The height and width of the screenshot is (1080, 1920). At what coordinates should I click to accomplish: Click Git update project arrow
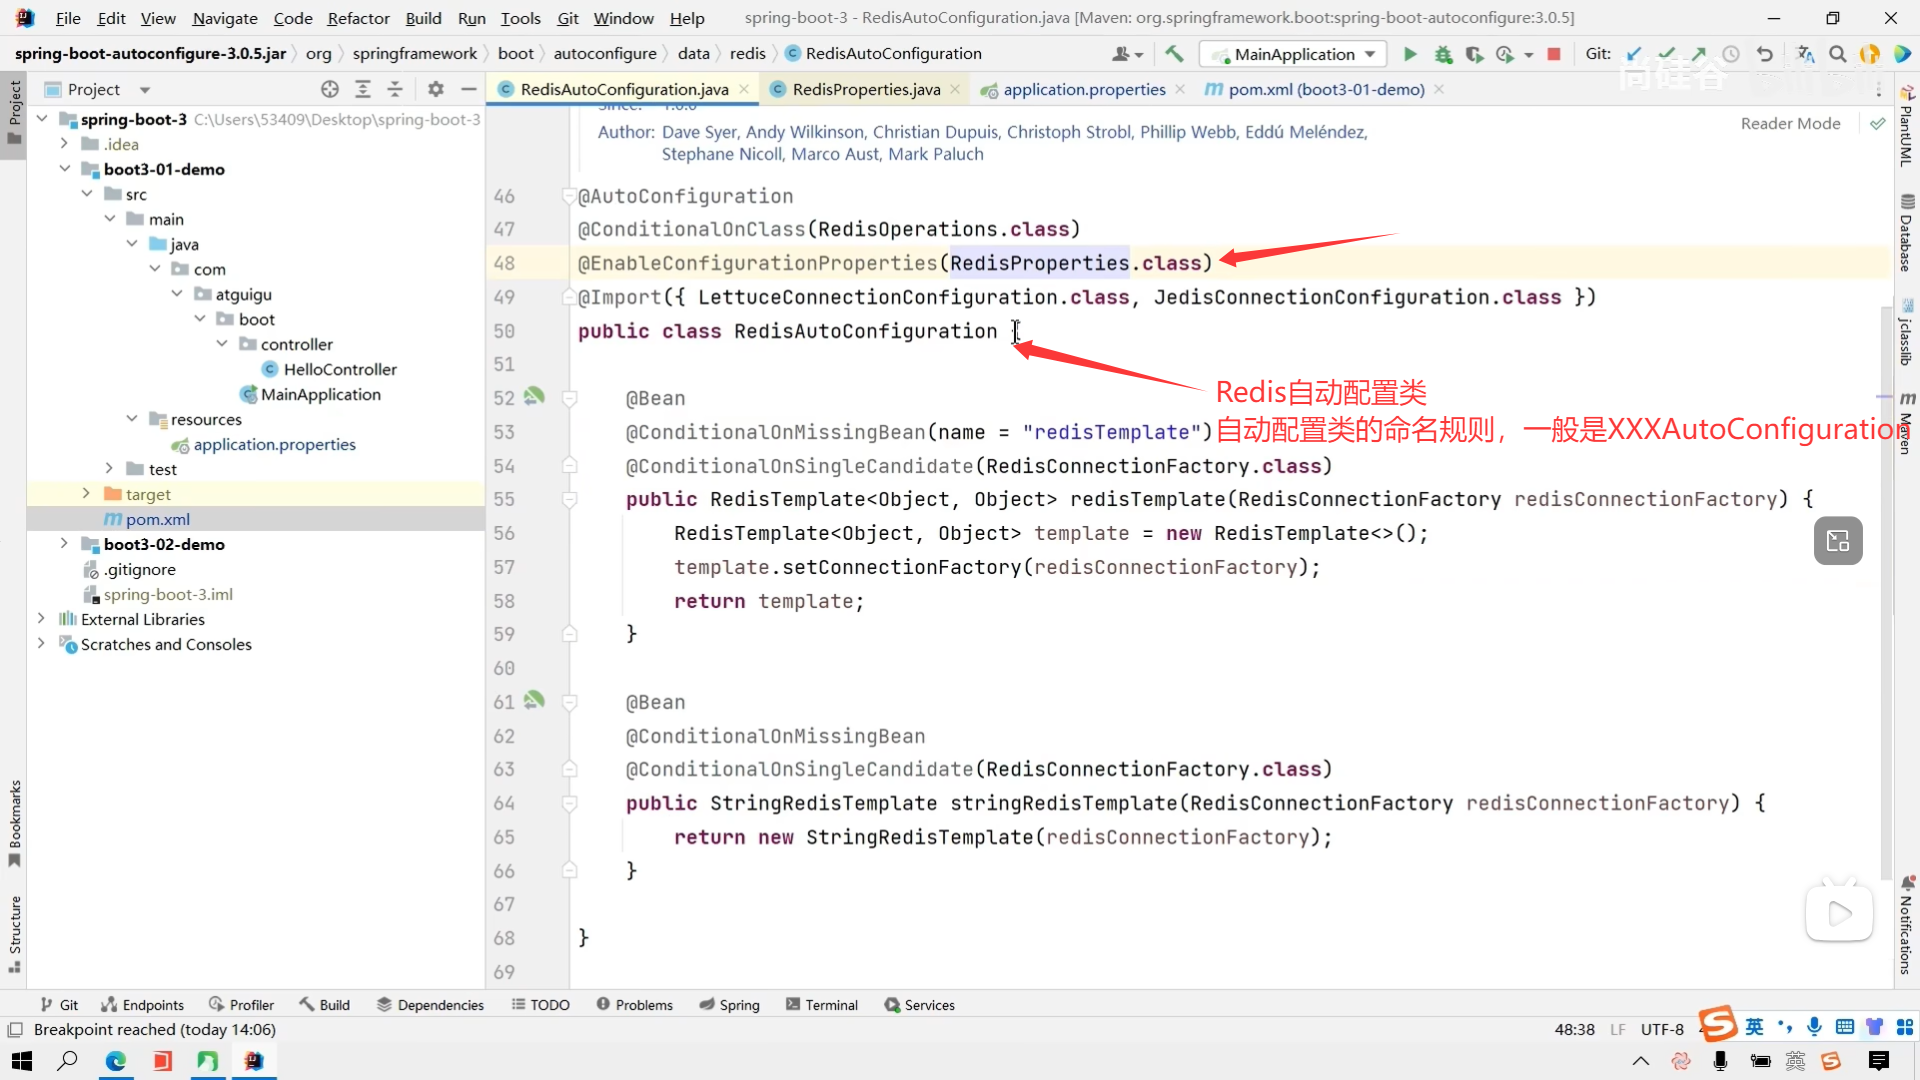click(x=1634, y=54)
